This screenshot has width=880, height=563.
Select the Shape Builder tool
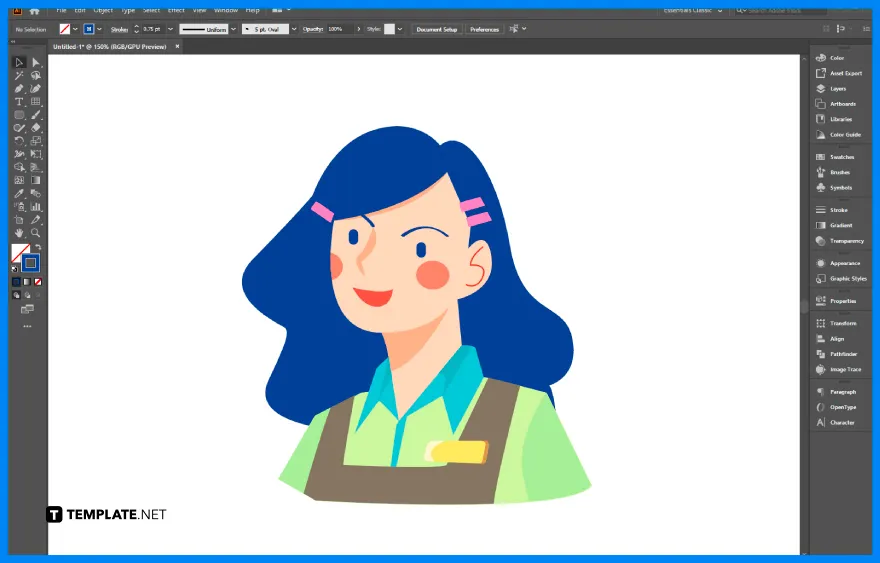tap(19, 167)
